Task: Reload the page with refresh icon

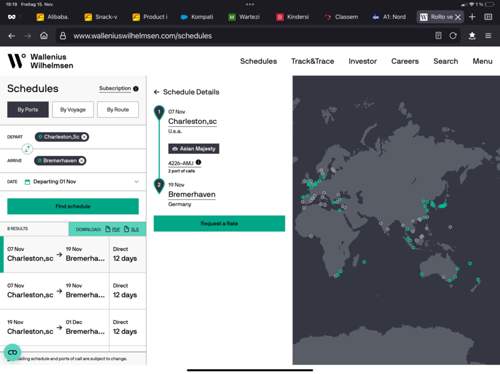Action: coord(453,35)
